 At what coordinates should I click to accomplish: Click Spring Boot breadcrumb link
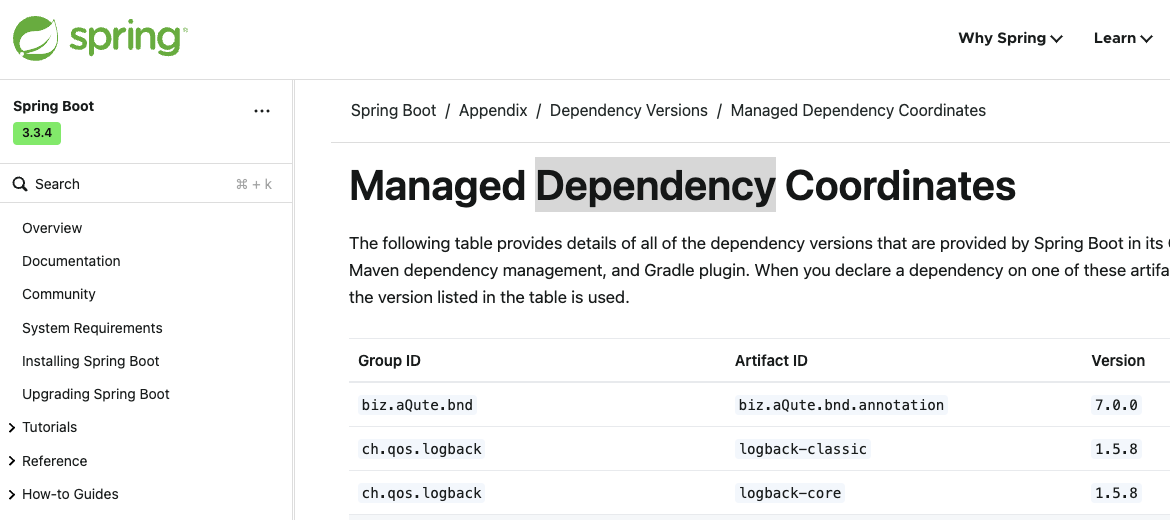tap(393, 110)
